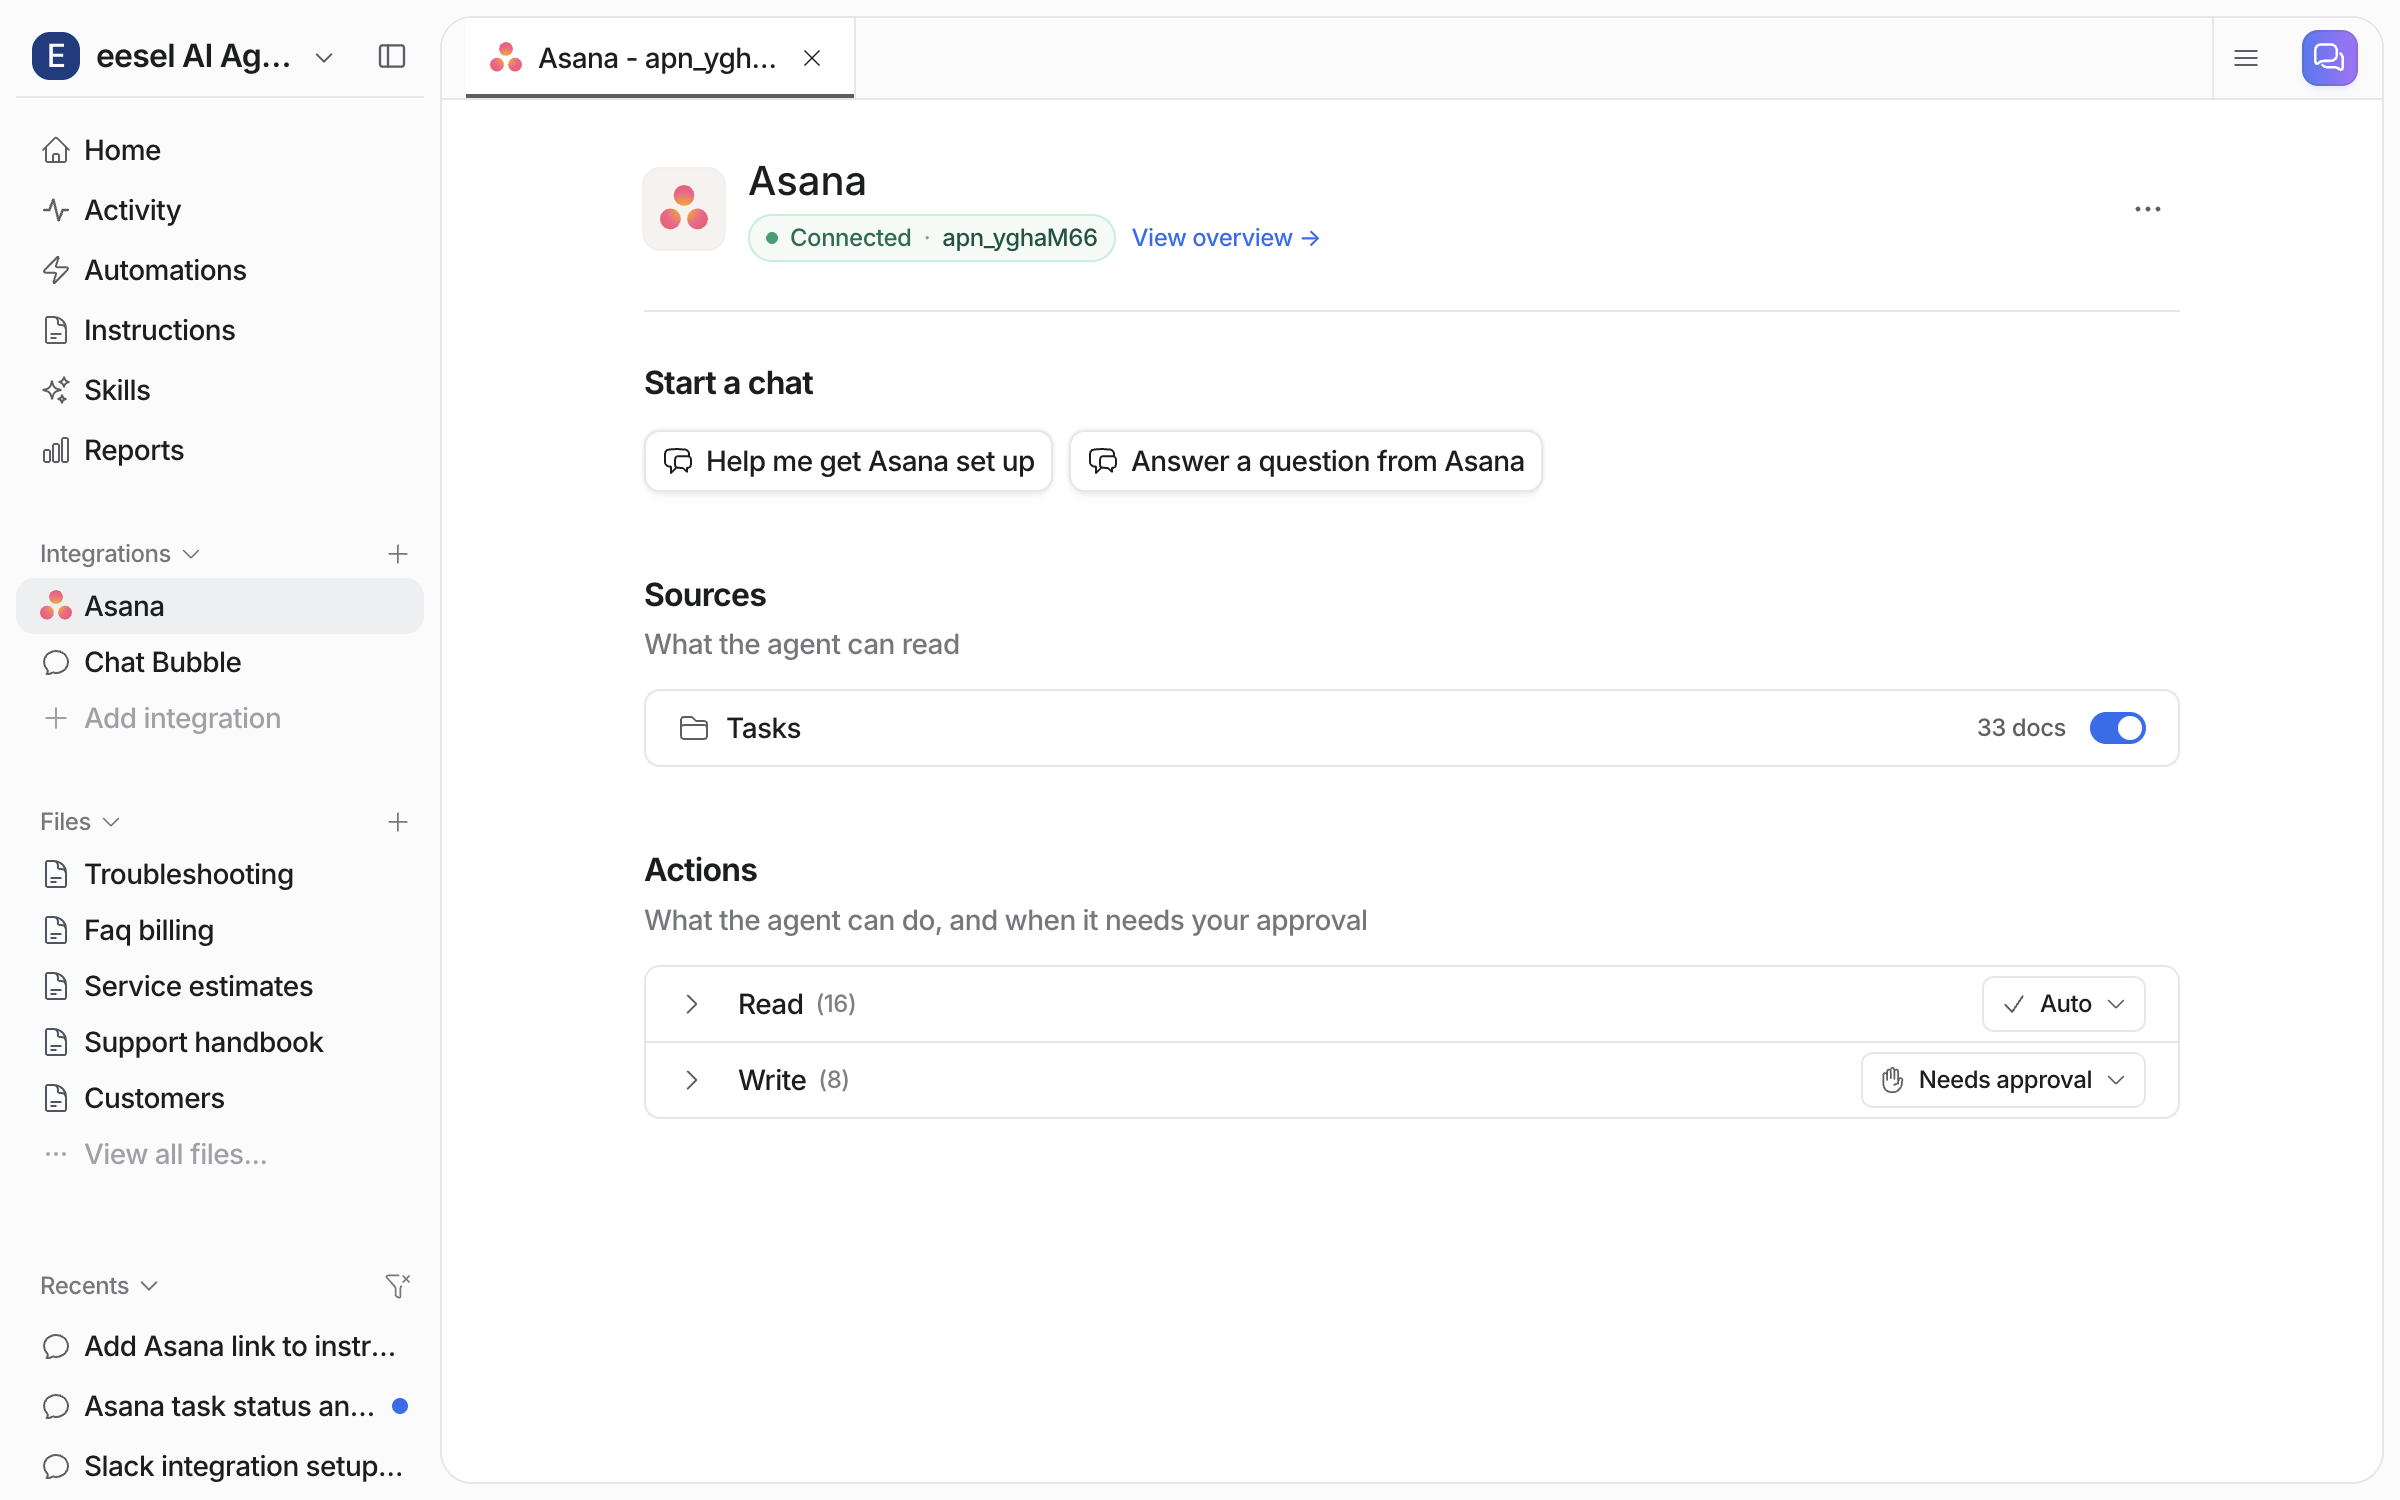Click the Instructions document icon
Screen dimensions: 2400x1500
[x=56, y=330]
